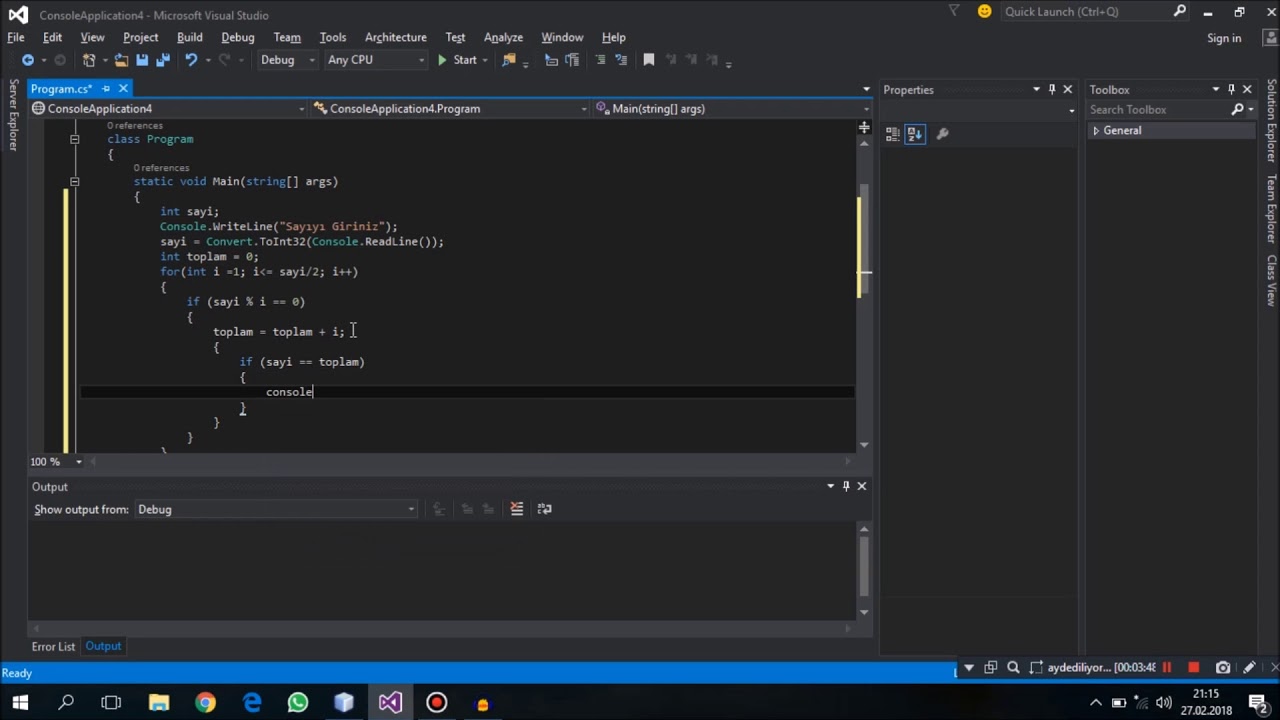Open the Edit menu
The image size is (1280, 720).
52,37
